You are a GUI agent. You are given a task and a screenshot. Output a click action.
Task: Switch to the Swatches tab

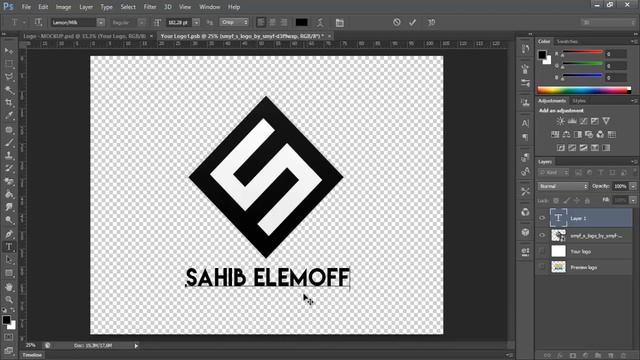click(x=567, y=42)
